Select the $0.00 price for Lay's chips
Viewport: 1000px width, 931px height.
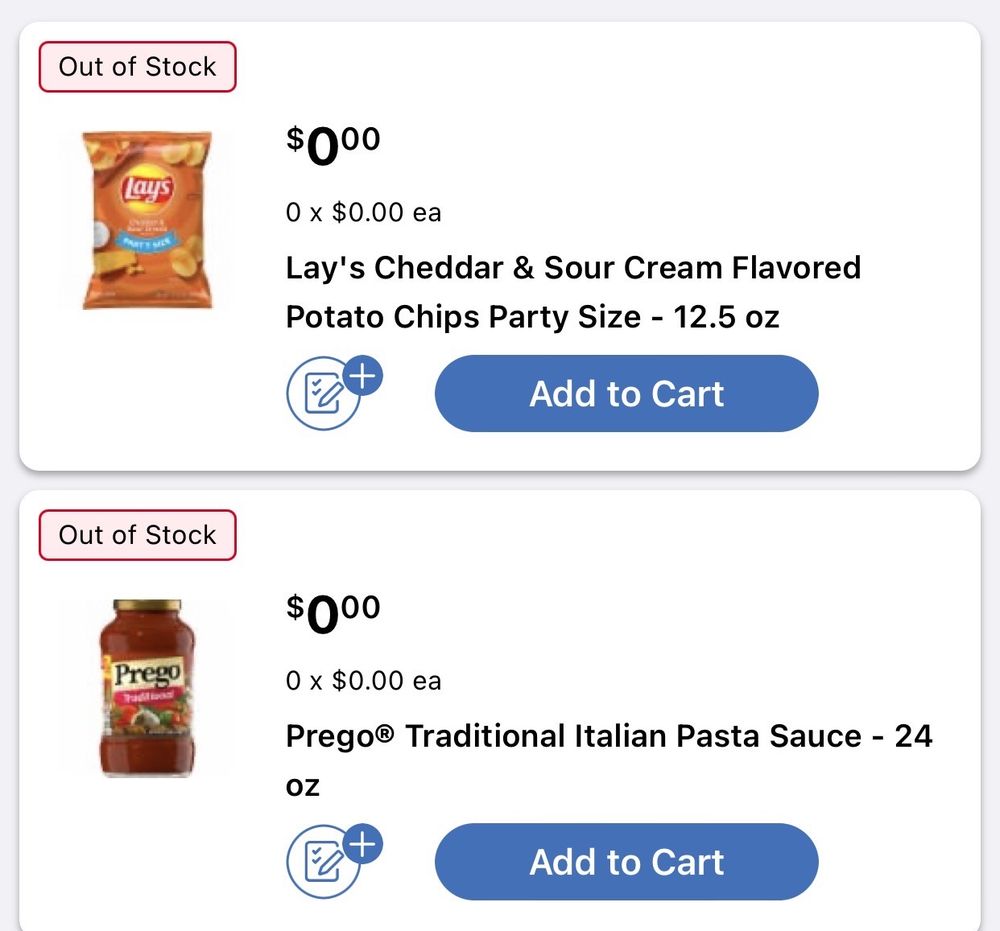click(333, 144)
